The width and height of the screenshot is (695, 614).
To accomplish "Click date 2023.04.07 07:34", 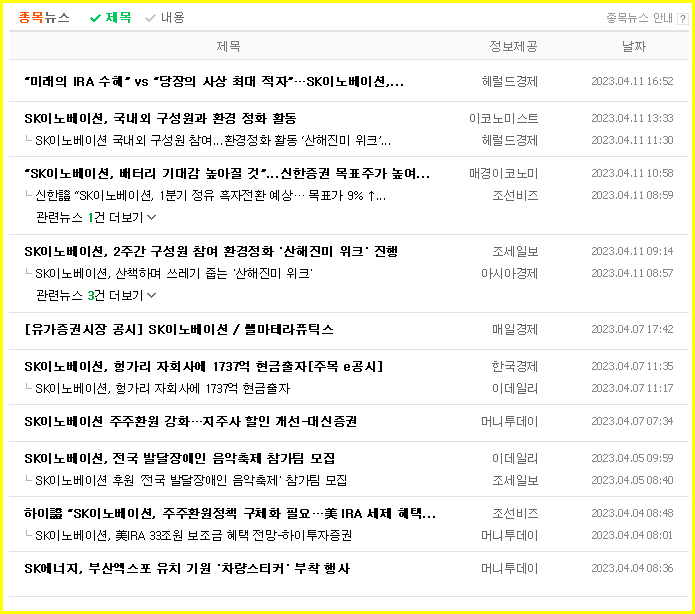I will coord(632,422).
